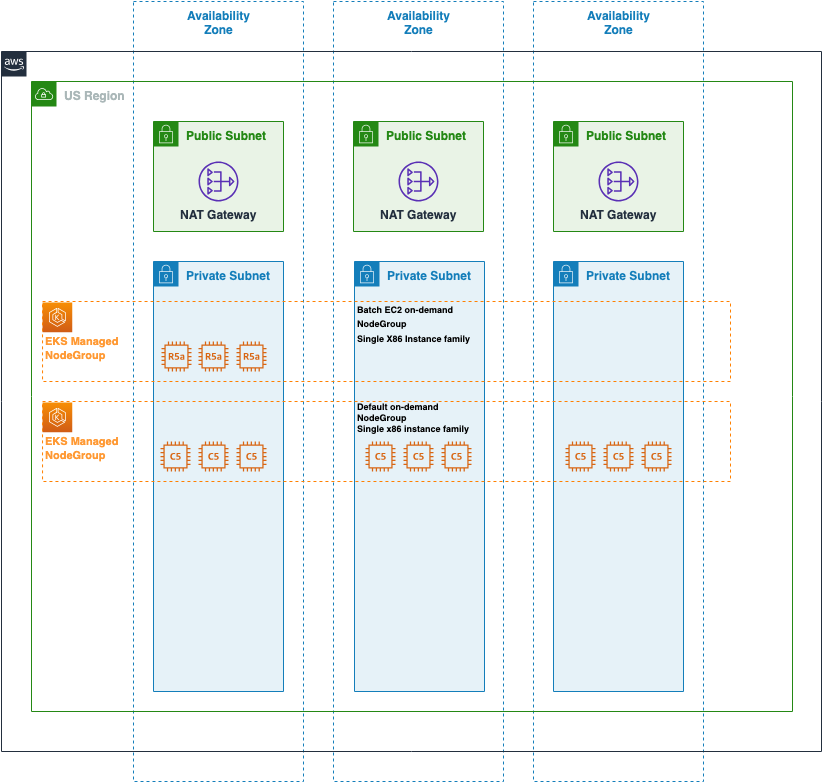The width and height of the screenshot is (823, 783).
Task: Click the 'NAT Gateway' label in the left Public Subnet
Action: [x=218, y=215]
